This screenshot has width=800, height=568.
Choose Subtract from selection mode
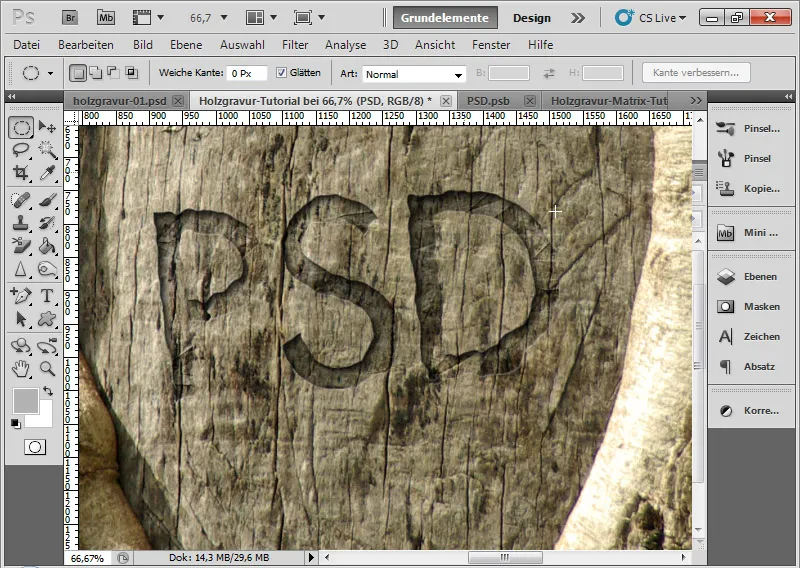(113, 73)
